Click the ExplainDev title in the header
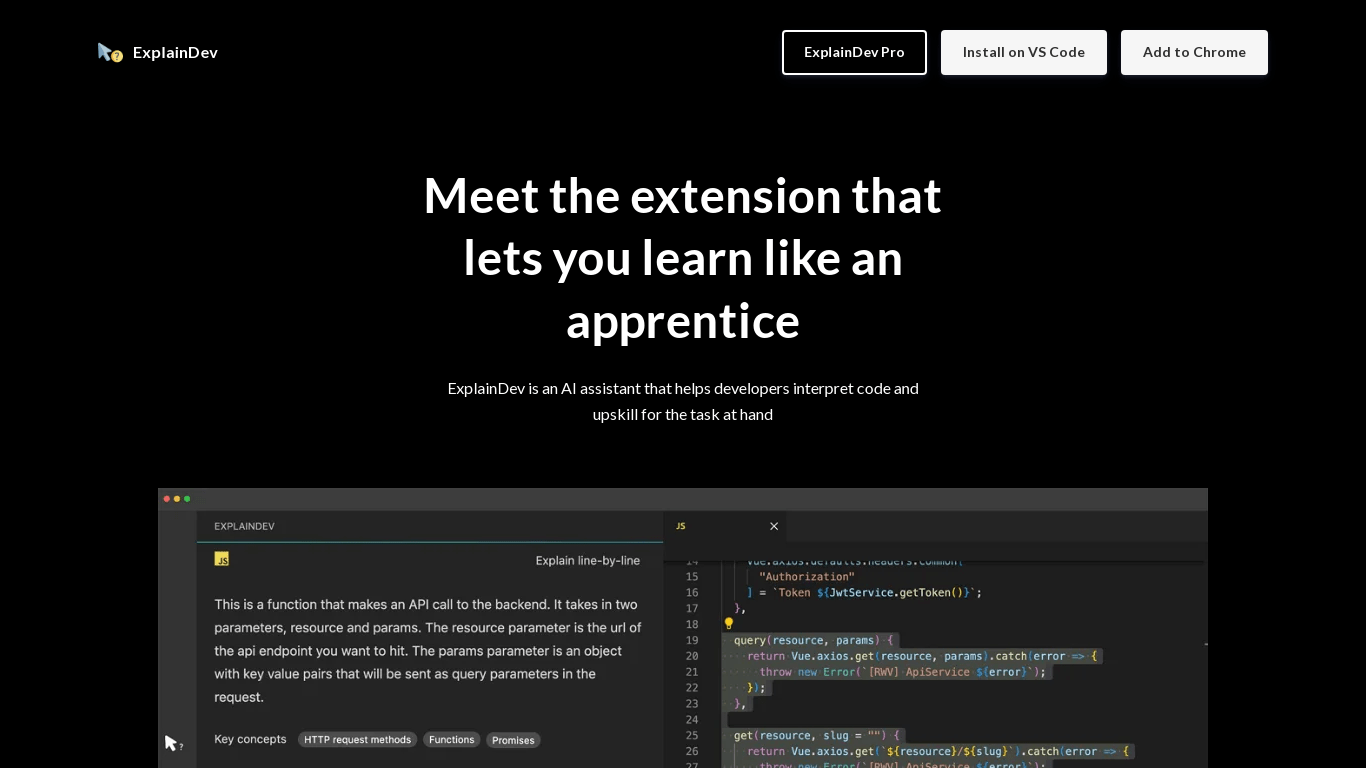 pyautogui.click(x=175, y=52)
